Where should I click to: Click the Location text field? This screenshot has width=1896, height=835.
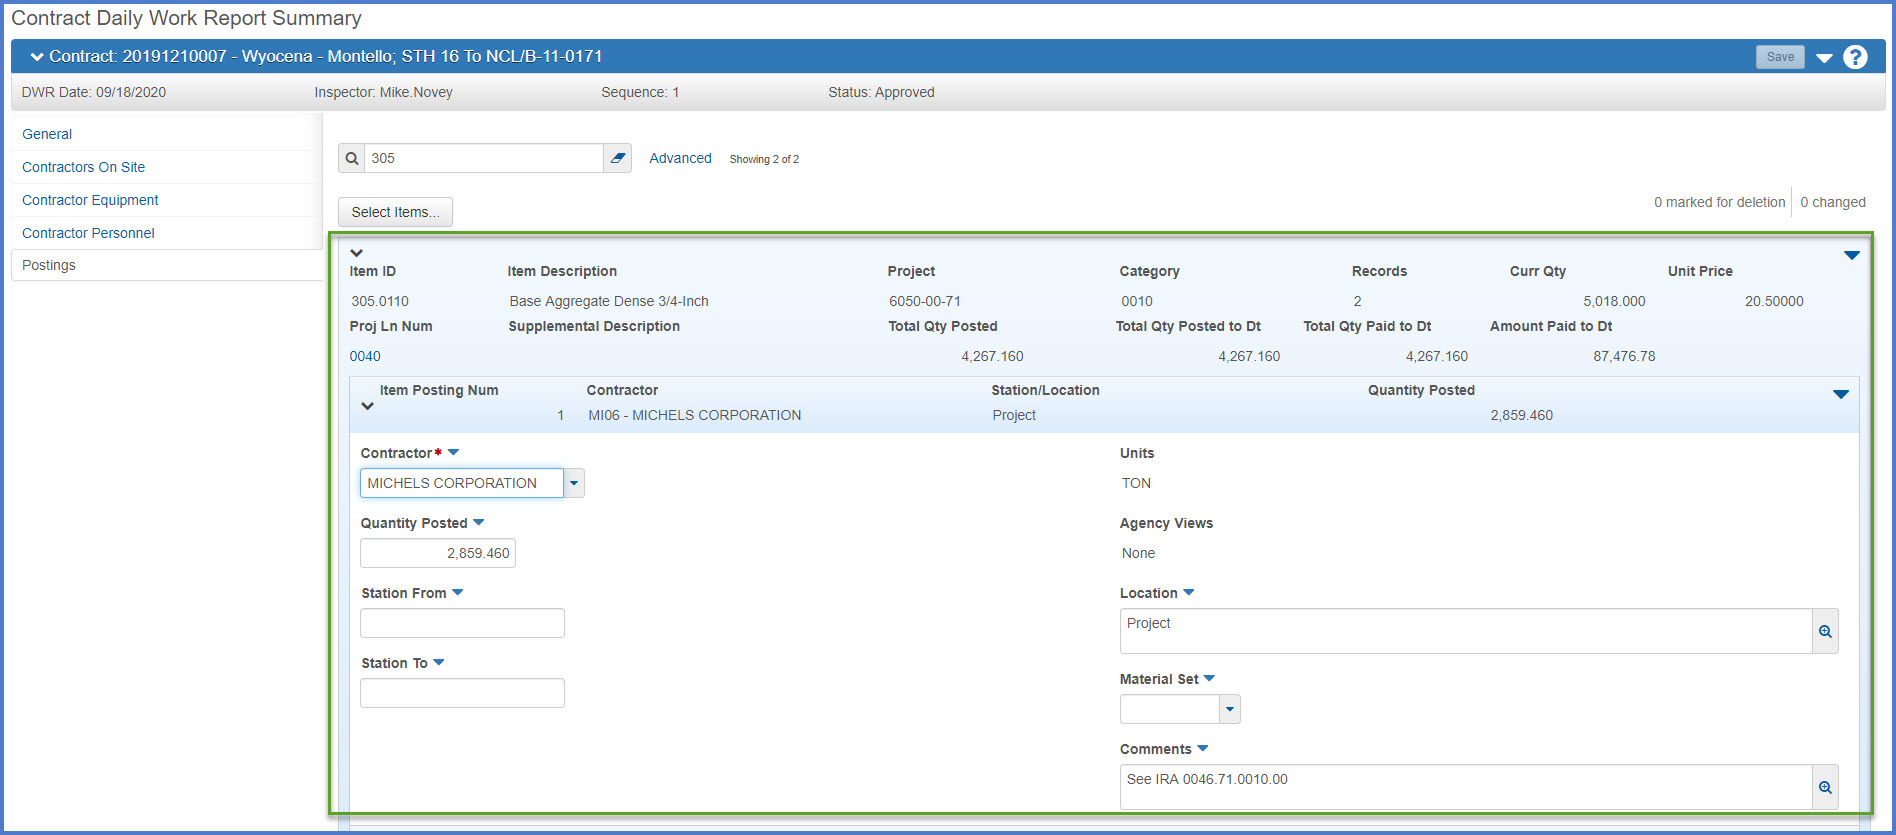pyautogui.click(x=1466, y=631)
